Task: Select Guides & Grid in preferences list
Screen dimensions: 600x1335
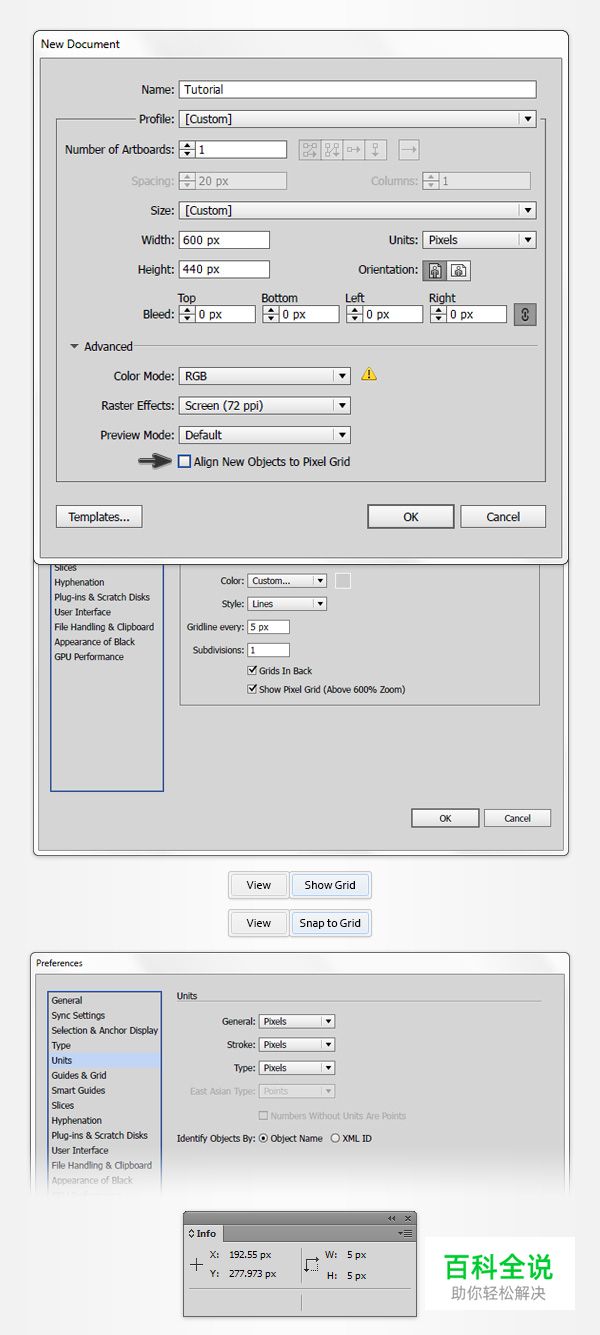Action: click(x=79, y=1075)
